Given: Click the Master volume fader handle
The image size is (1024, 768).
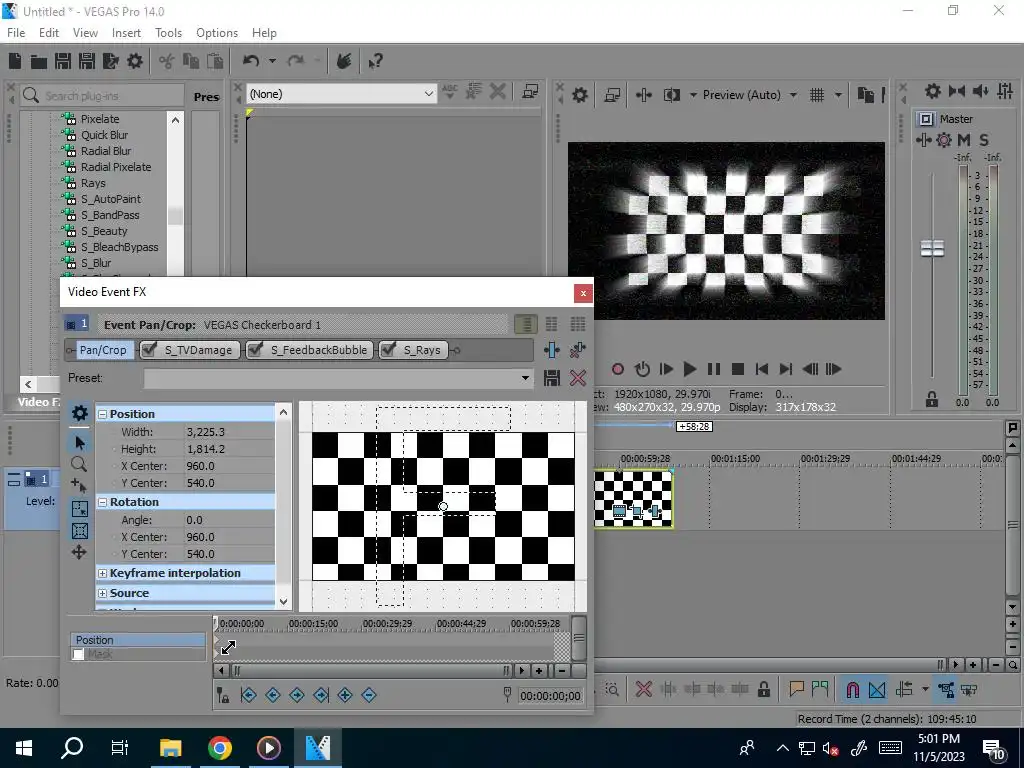Looking at the screenshot, I should [932, 249].
